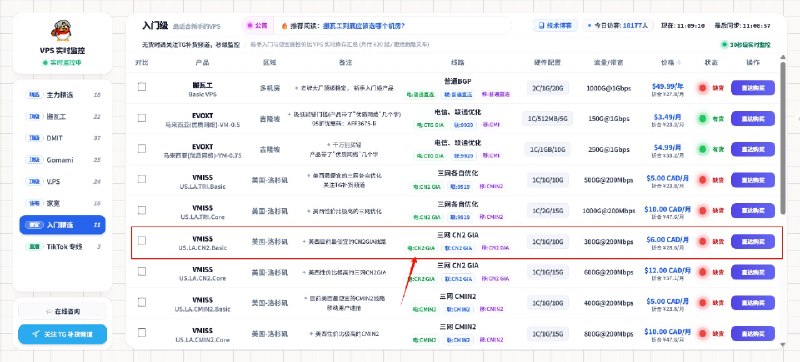The image size is (800, 362).
Task: Click the red status dot on US.LA.CMIN2.Core row
Action: click(703, 333)
